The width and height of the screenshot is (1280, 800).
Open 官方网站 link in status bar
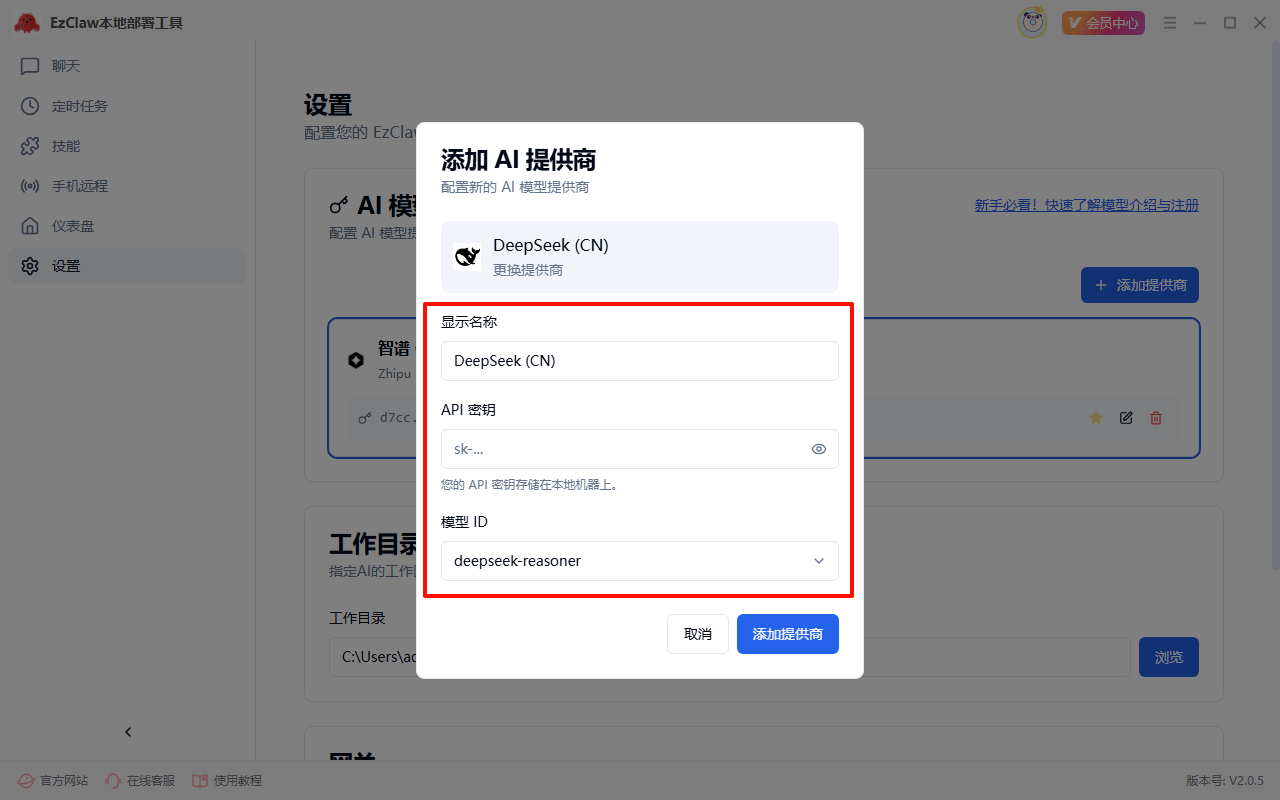(53, 780)
